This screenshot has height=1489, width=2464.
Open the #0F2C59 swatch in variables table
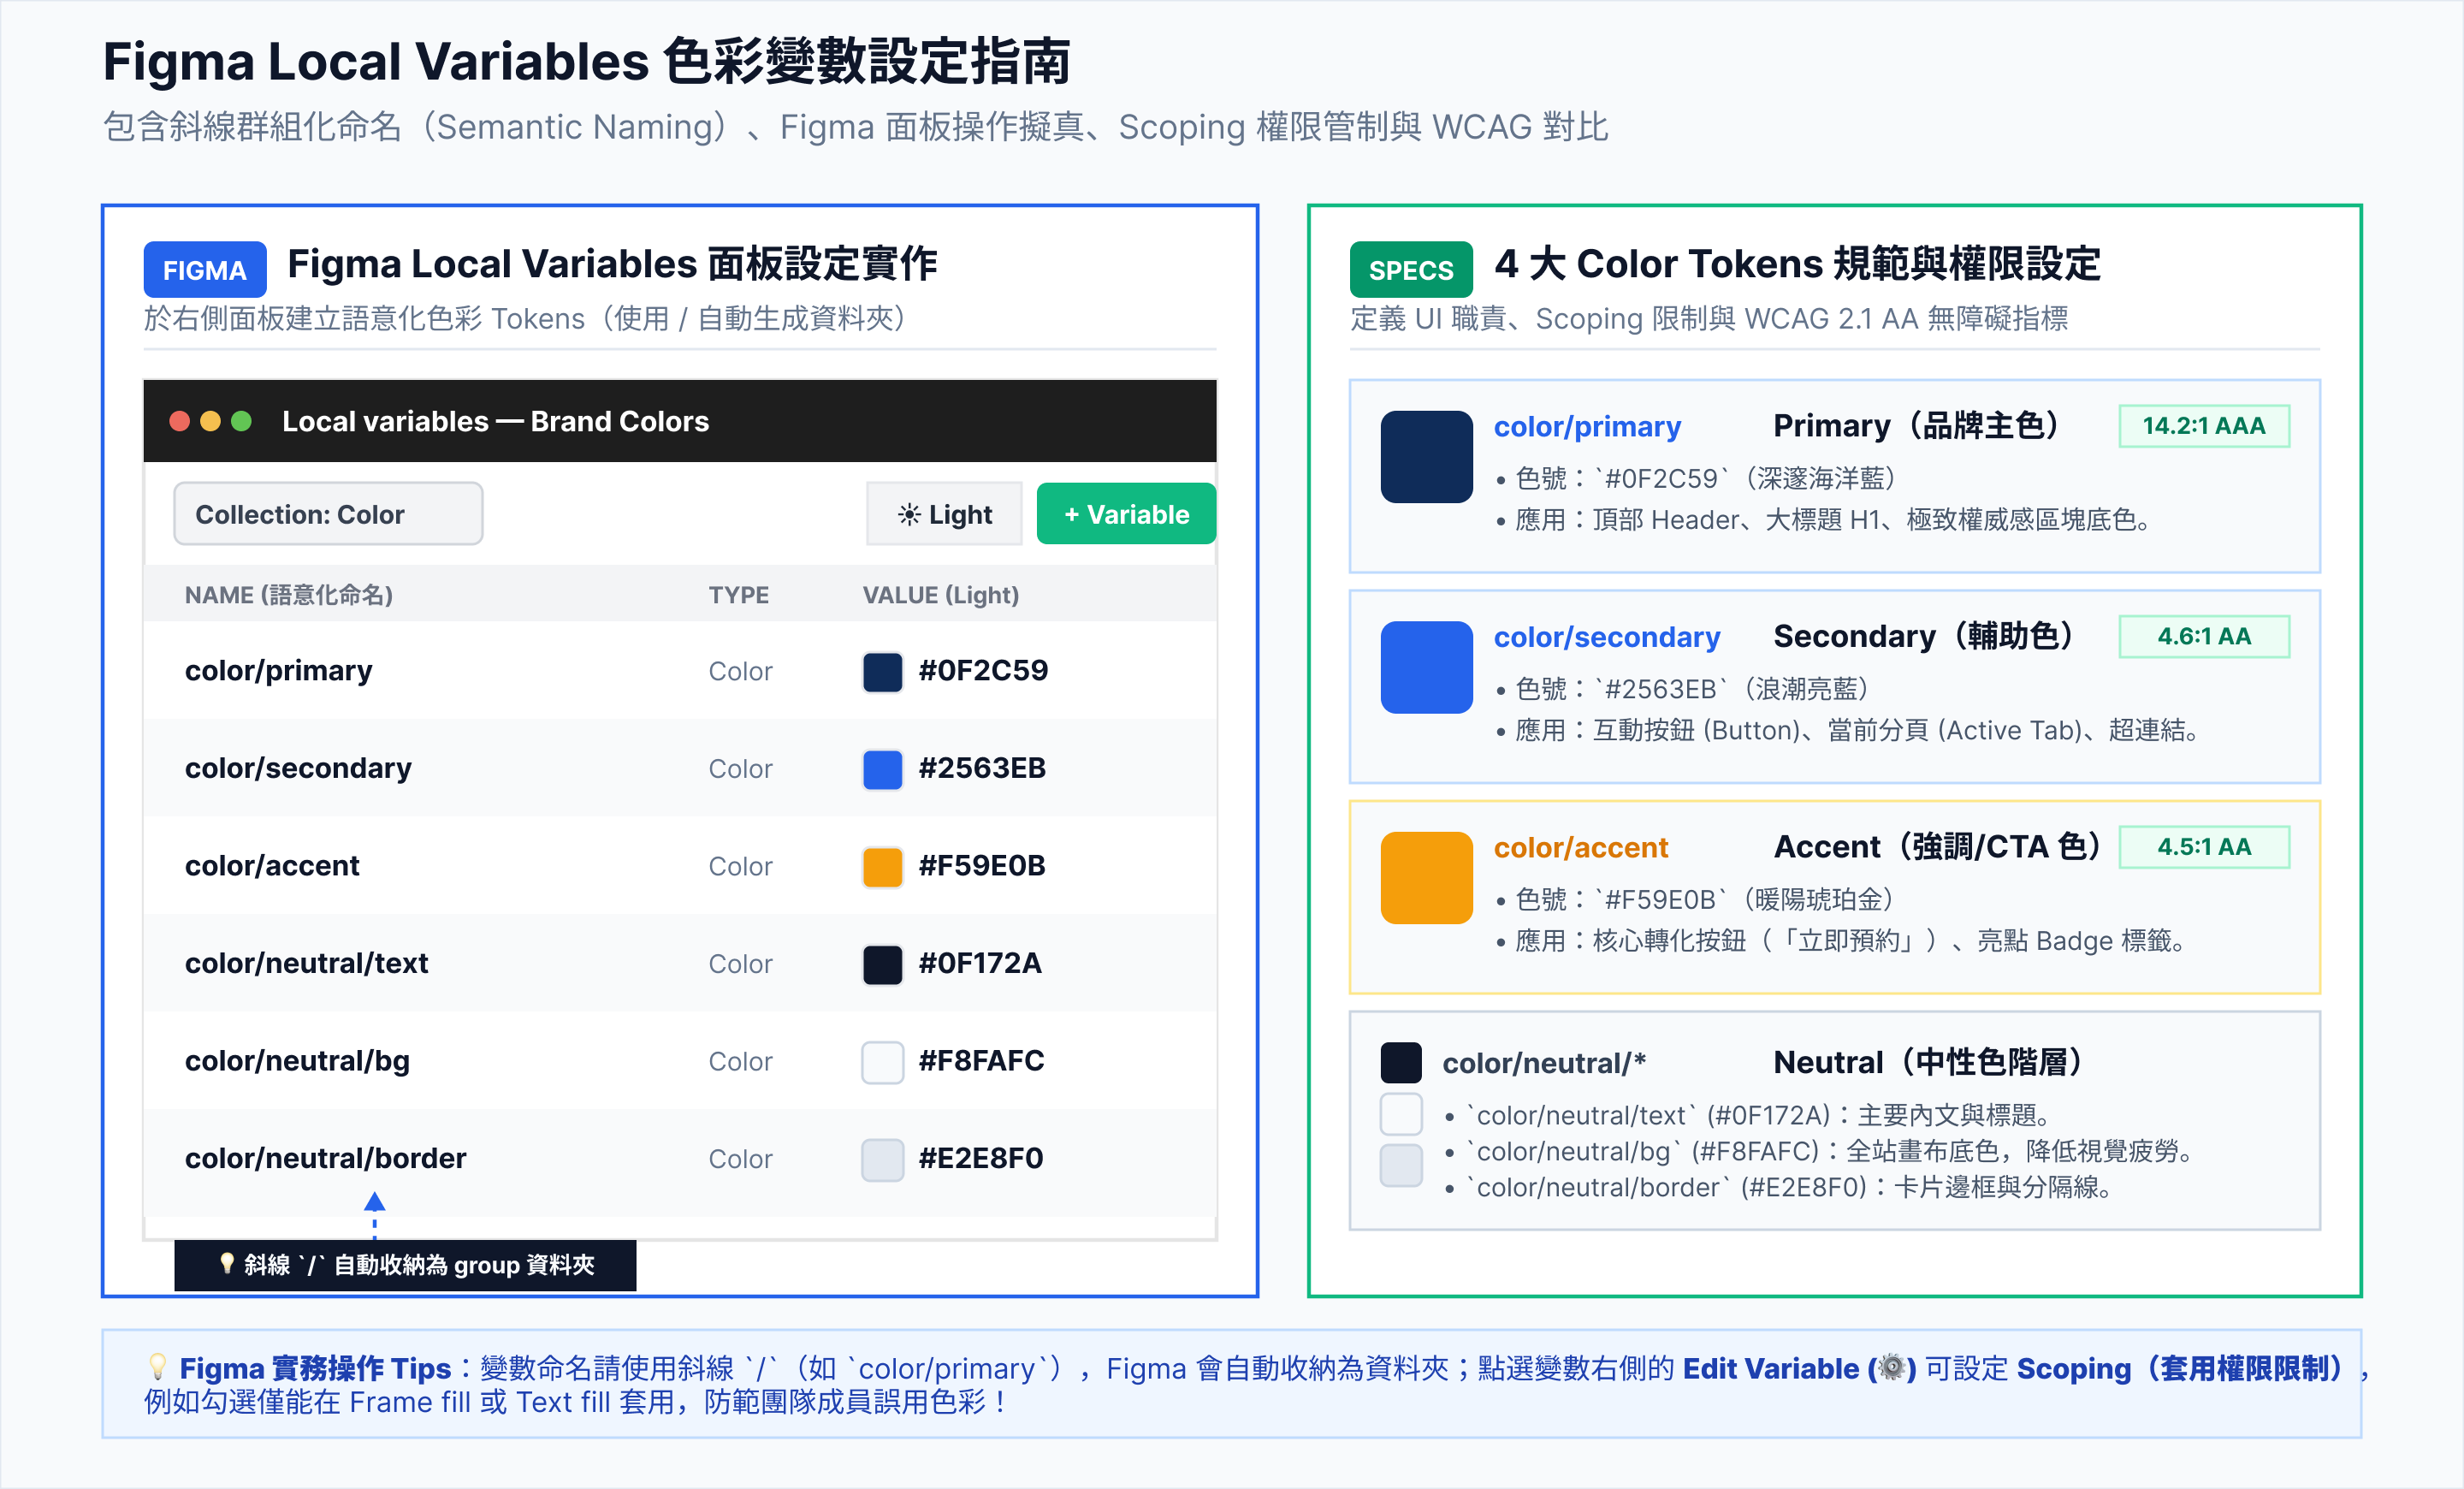pyautogui.click(x=883, y=671)
